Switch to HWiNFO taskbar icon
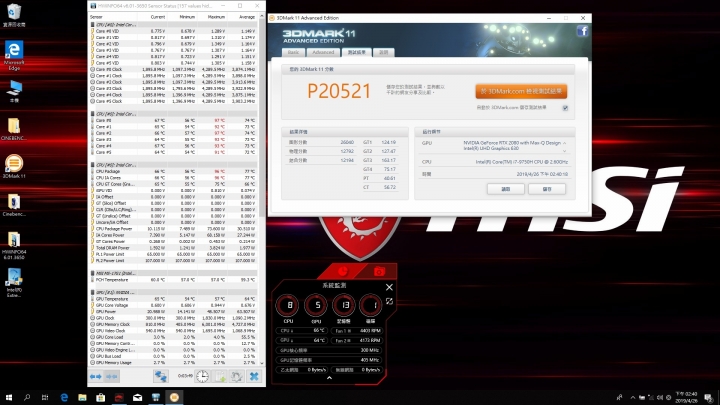The height and width of the screenshot is (405, 720). (x=156, y=398)
